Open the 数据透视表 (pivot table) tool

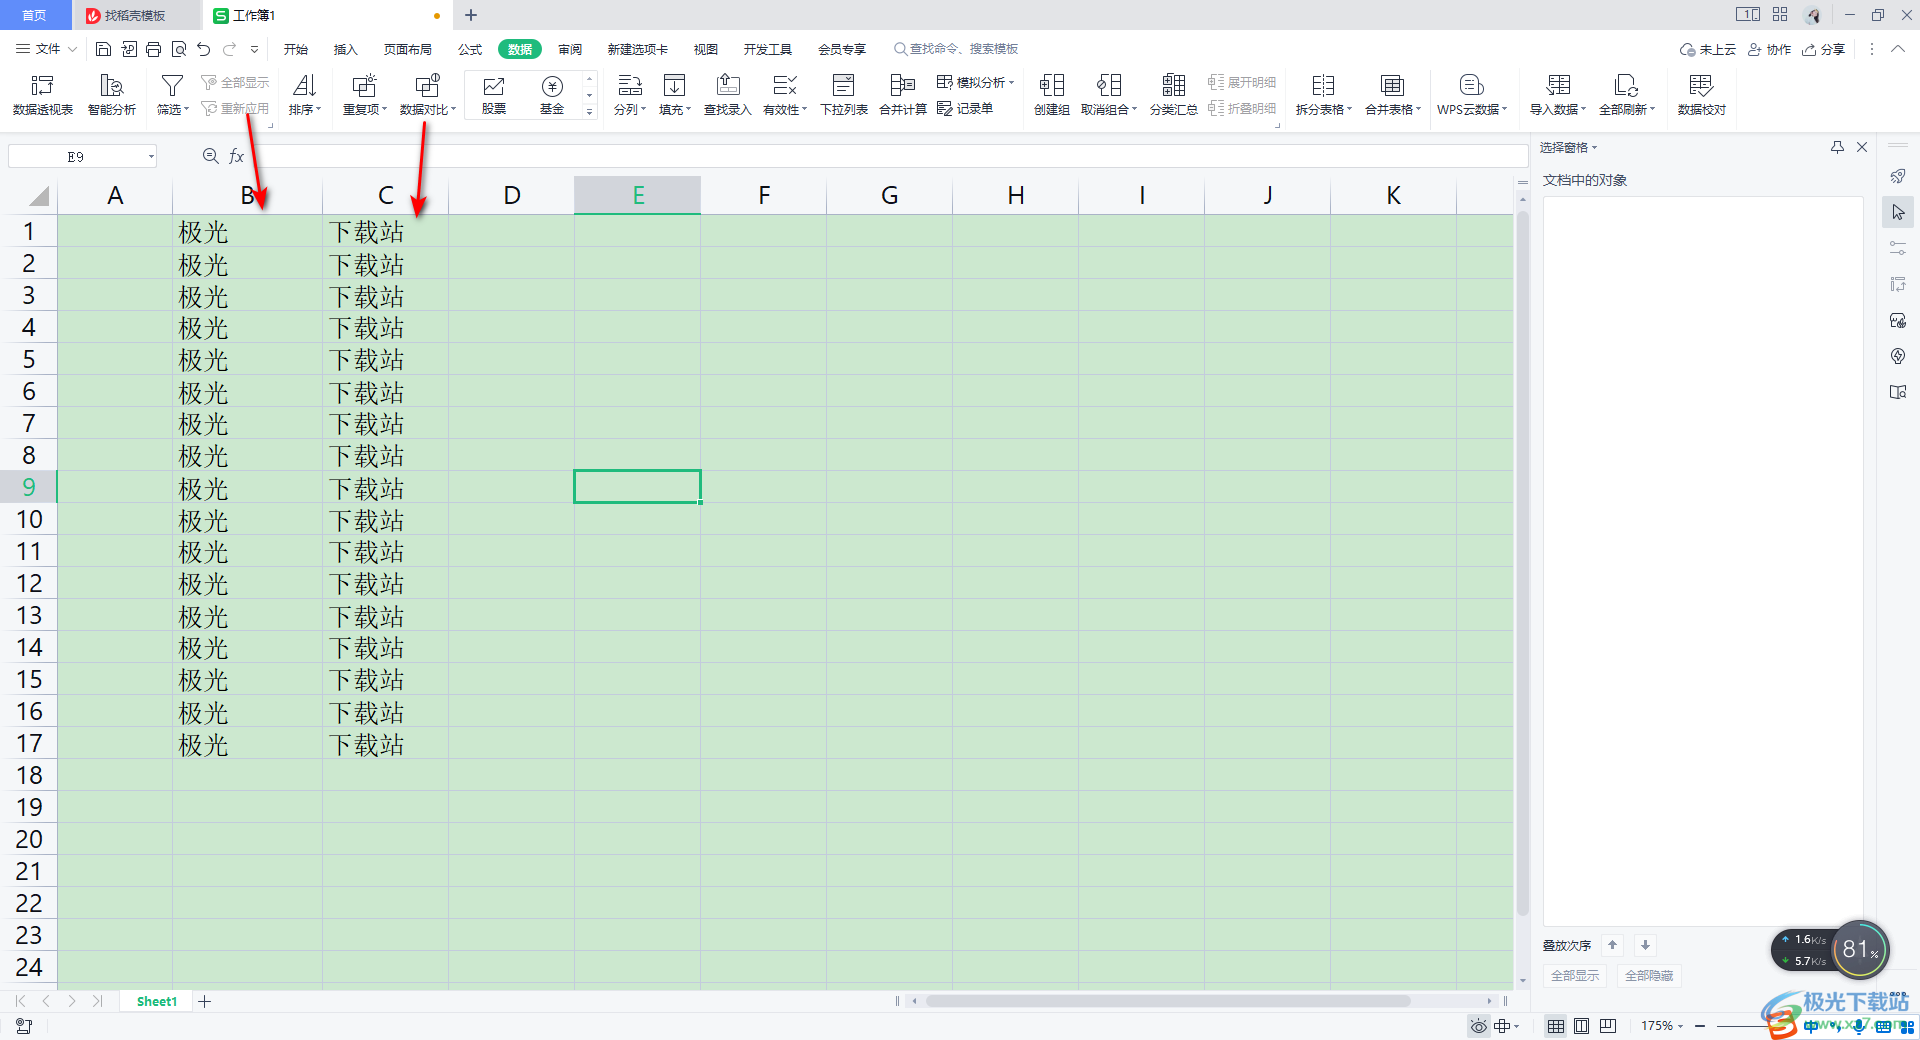click(x=43, y=95)
